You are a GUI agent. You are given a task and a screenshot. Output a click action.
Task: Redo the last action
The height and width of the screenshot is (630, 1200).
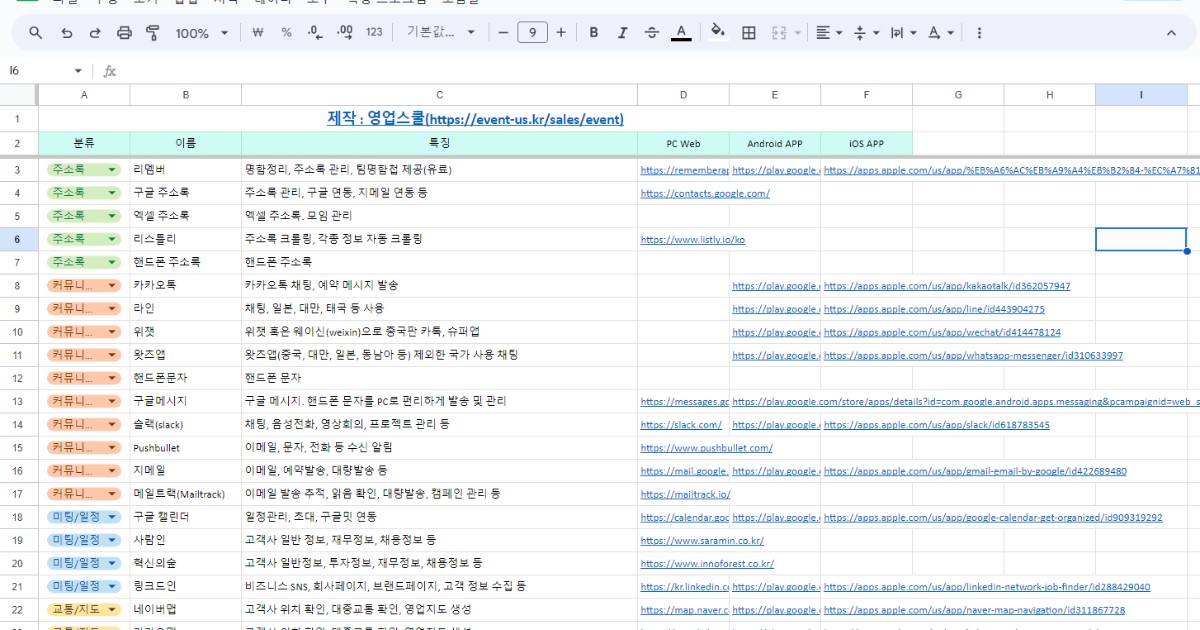click(x=94, y=32)
